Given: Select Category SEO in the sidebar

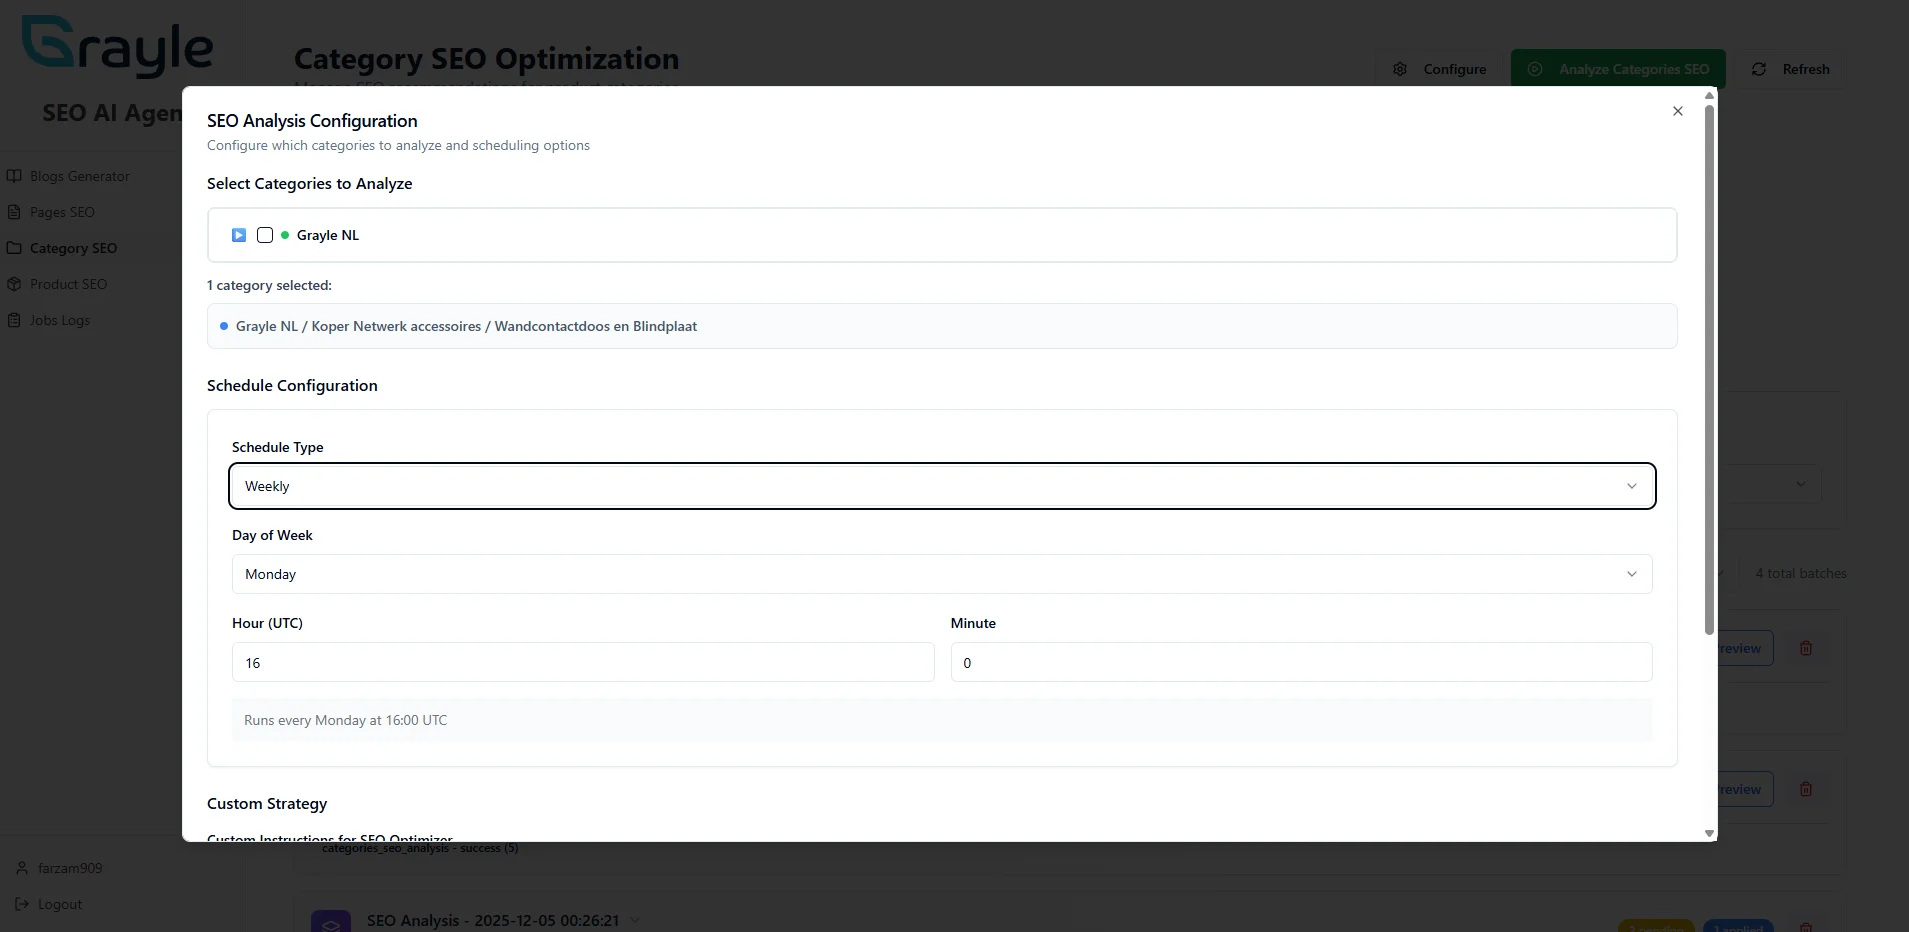Looking at the screenshot, I should click(73, 248).
